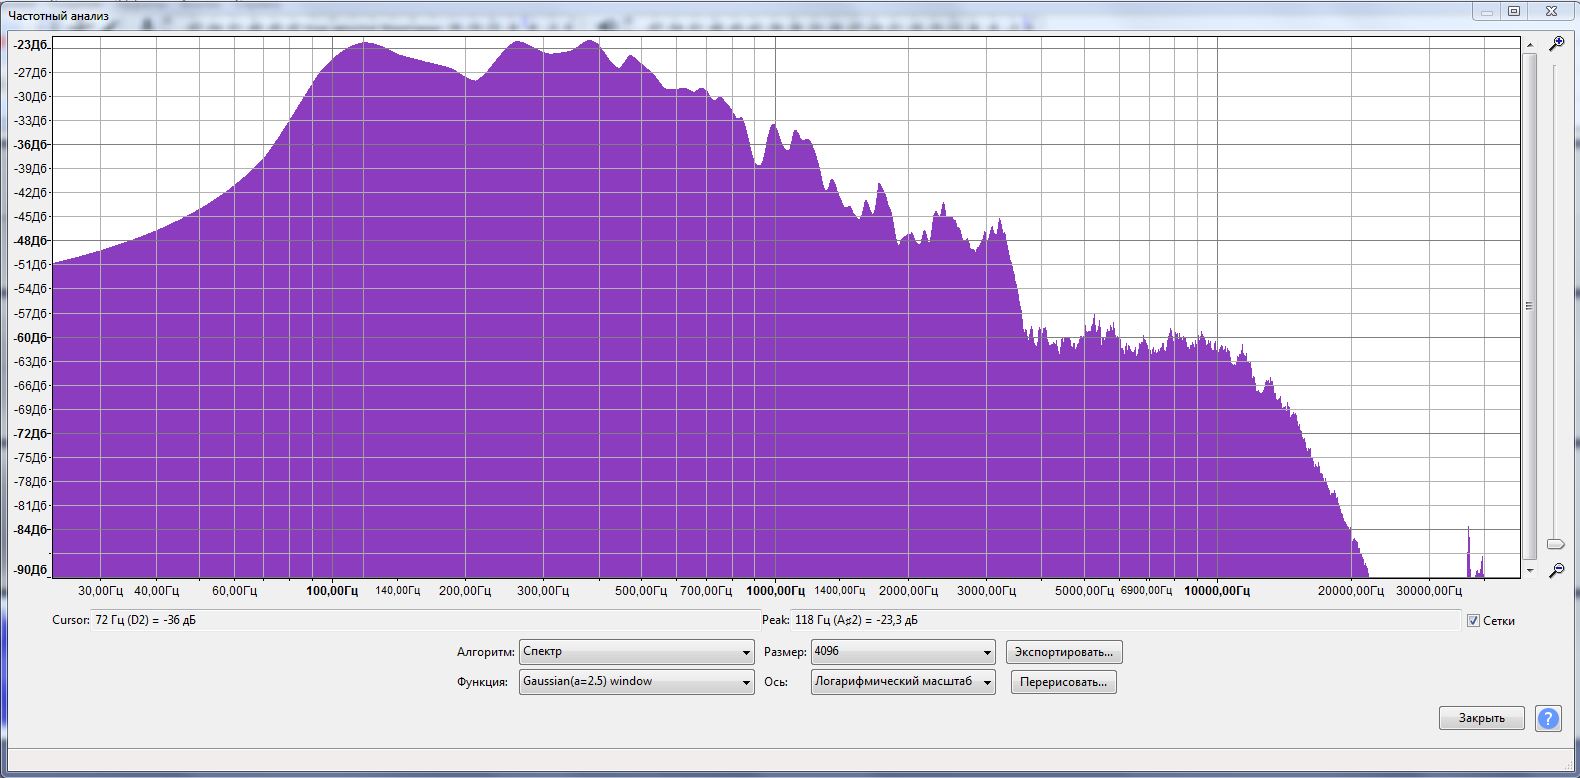Open the Алгоритм dropdown showing Спектр
The width and height of the screenshot is (1580, 778).
[x=636, y=652]
